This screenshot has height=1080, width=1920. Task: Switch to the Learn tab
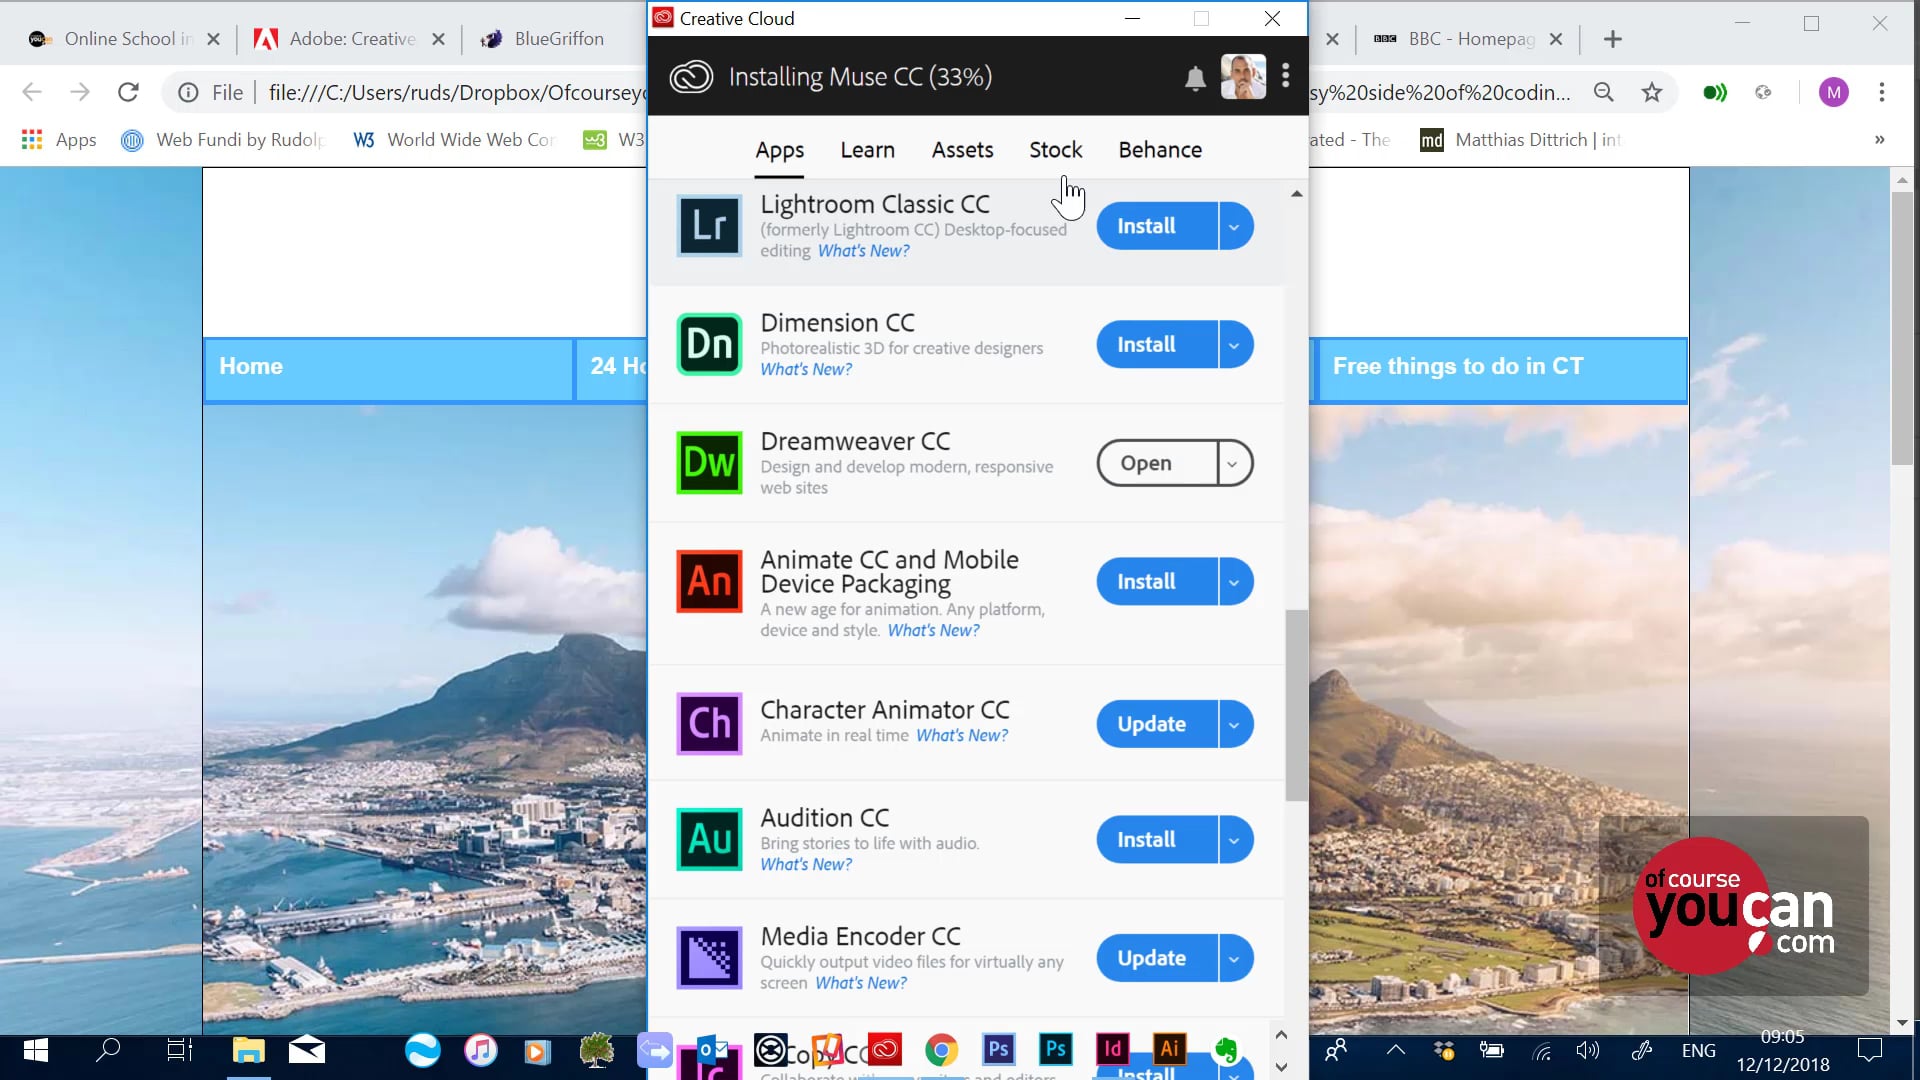click(x=867, y=150)
